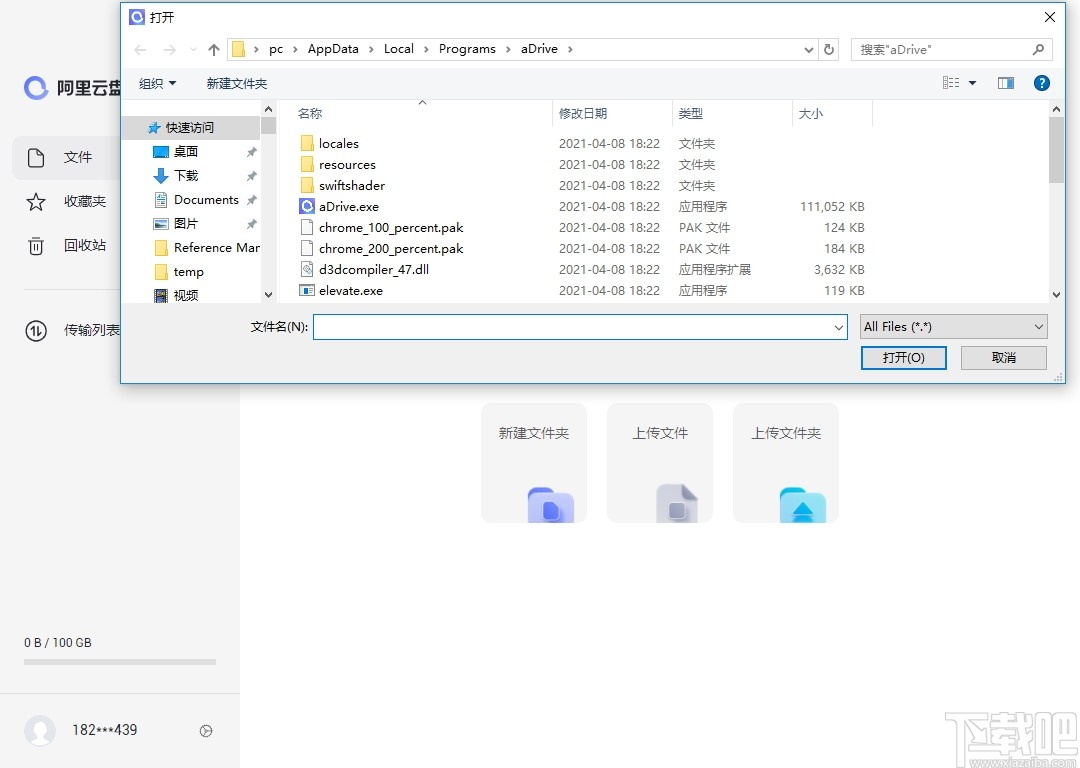Click the pc breadcrumb in the address bar
This screenshot has height=768, width=1080.
(276, 49)
